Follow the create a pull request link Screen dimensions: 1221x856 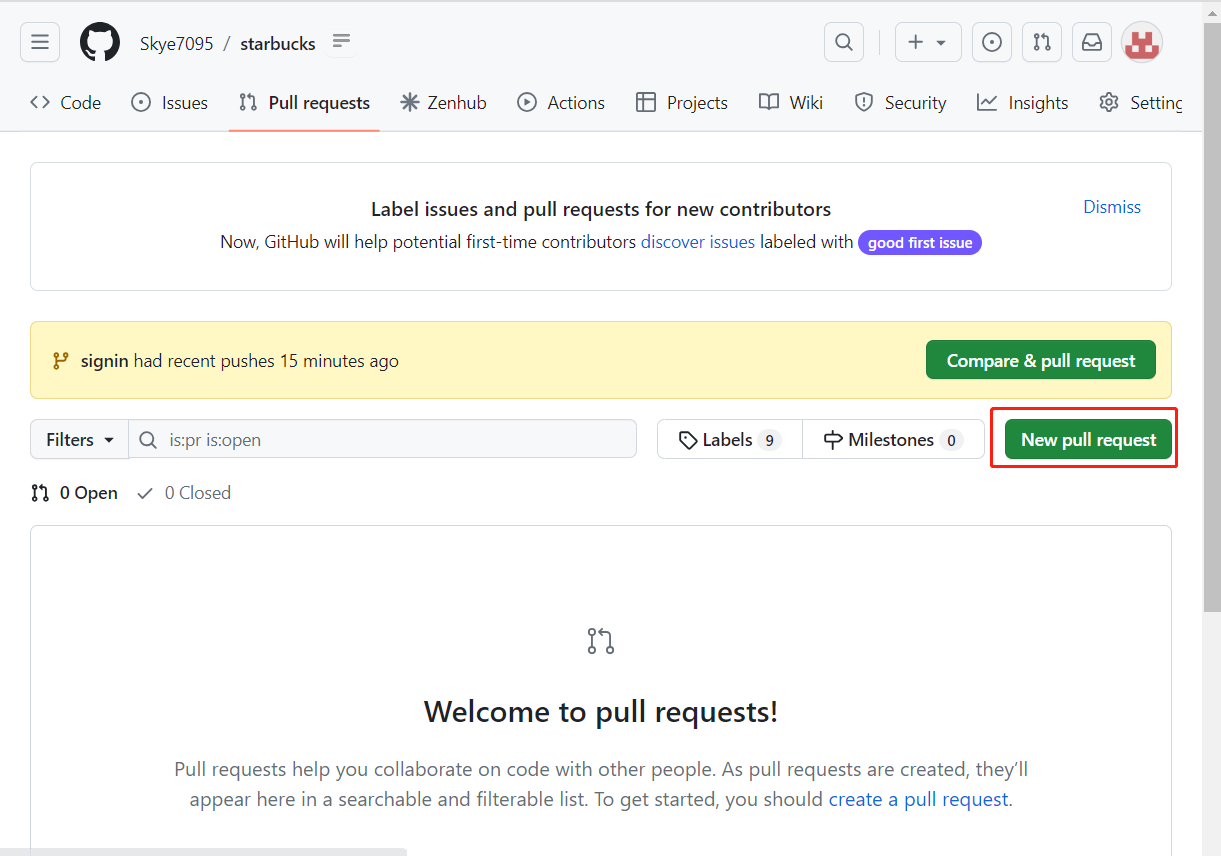point(919,799)
